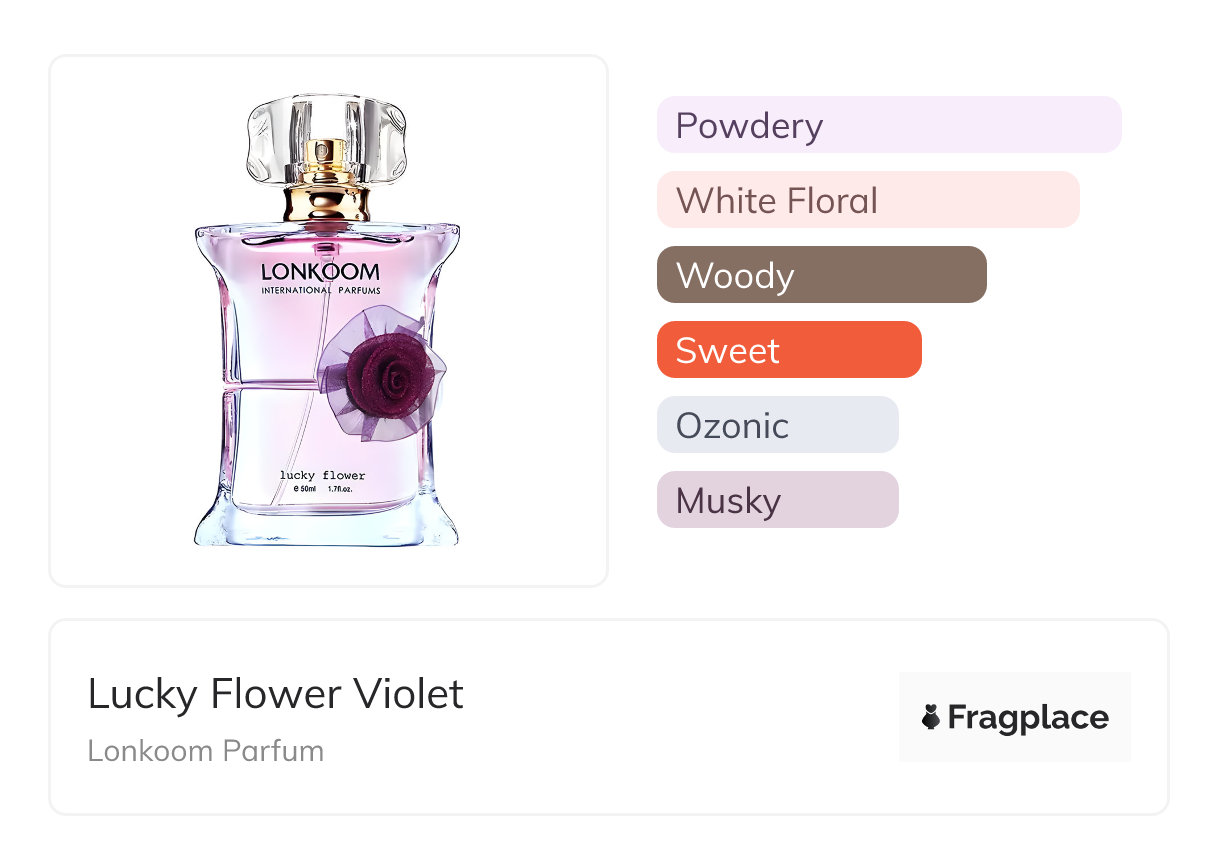Click the Fragplace wordmark text
The width and height of the screenshot is (1218, 864).
(1028, 717)
